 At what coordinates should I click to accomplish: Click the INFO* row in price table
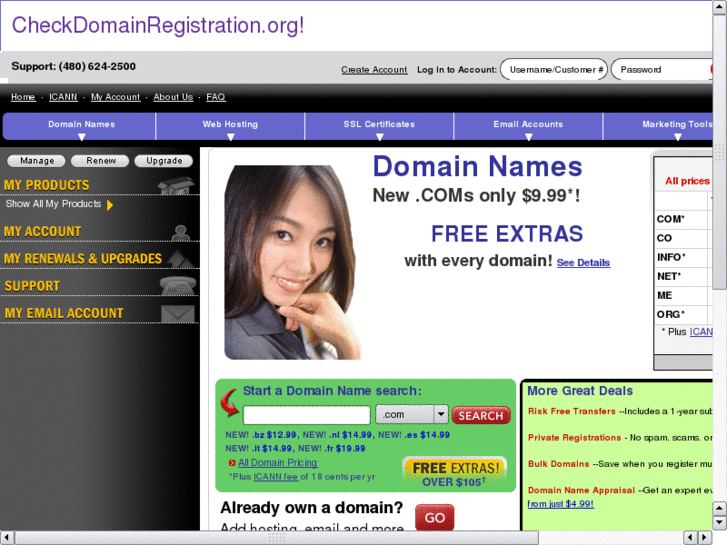683,257
